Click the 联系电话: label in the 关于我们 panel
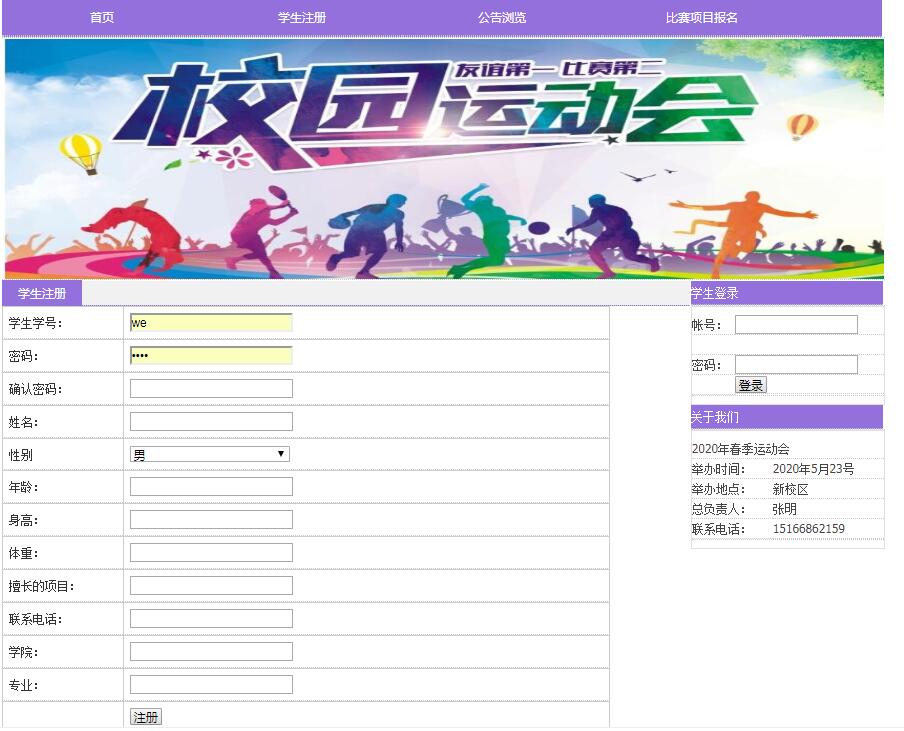Image resolution: width=904 pixels, height=731 pixels. (x=718, y=529)
